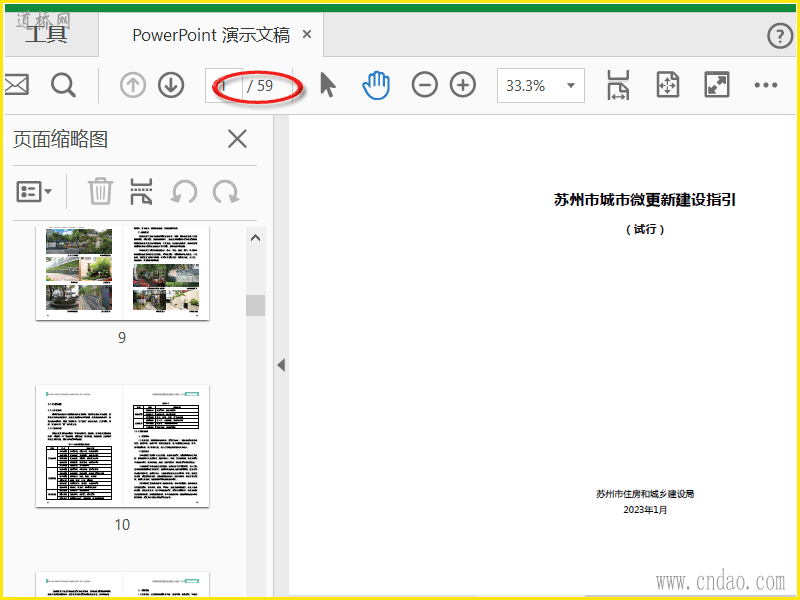Go to previous page arrow

pyautogui.click(x=133, y=85)
